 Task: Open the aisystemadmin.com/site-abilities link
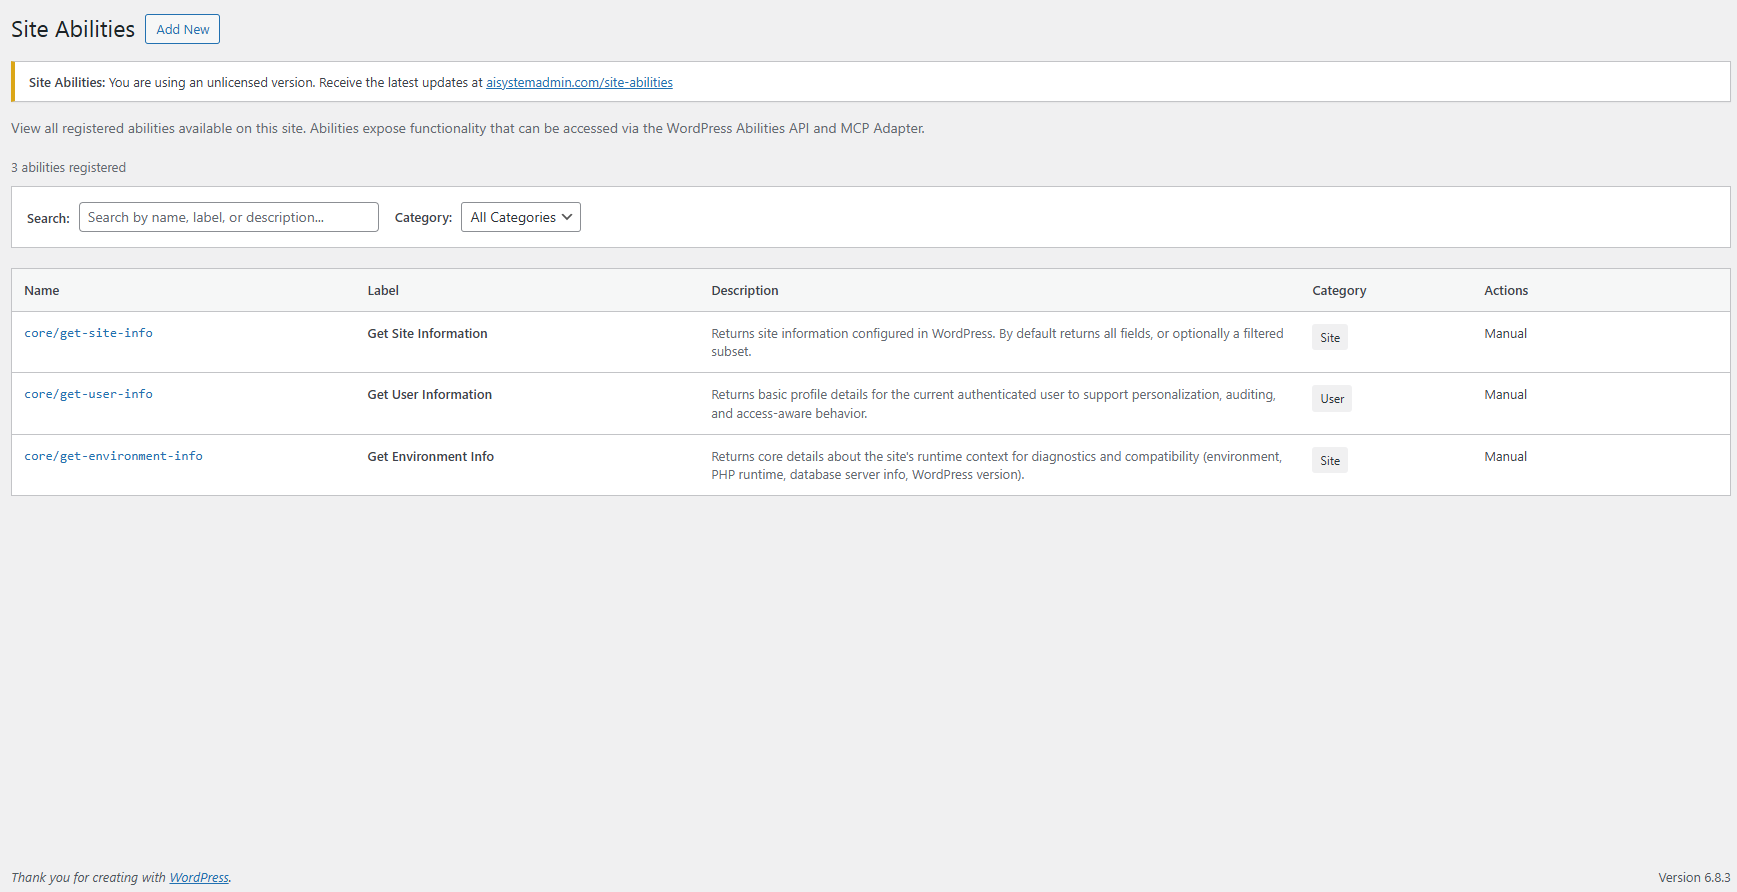[579, 83]
